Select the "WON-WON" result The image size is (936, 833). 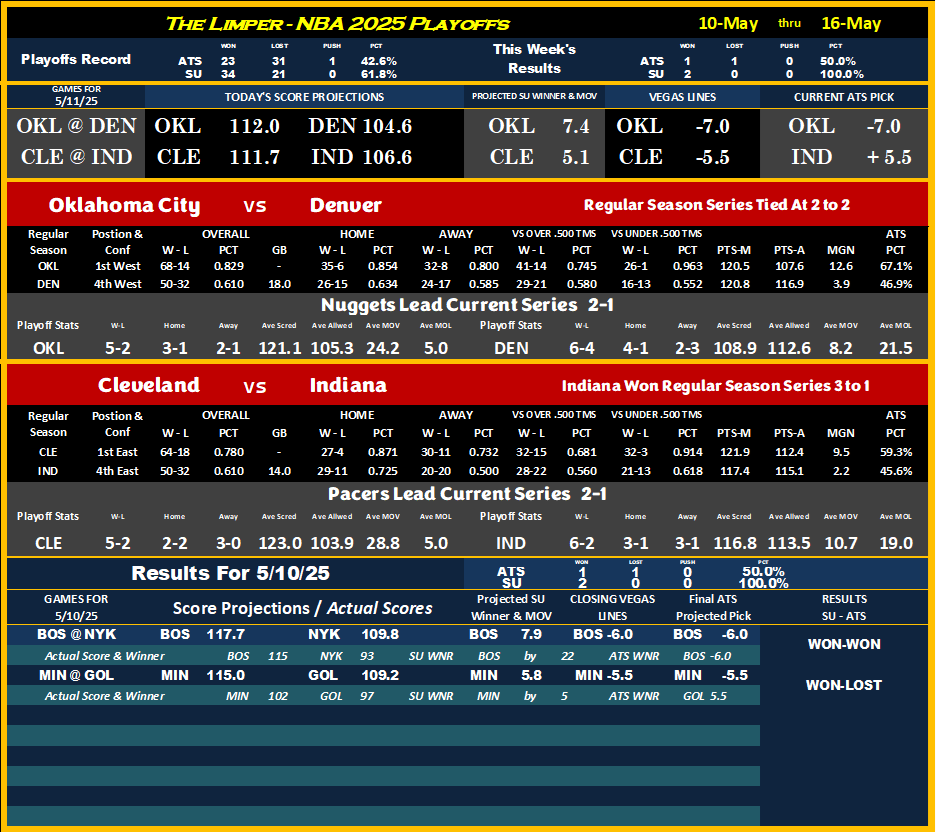point(843,644)
